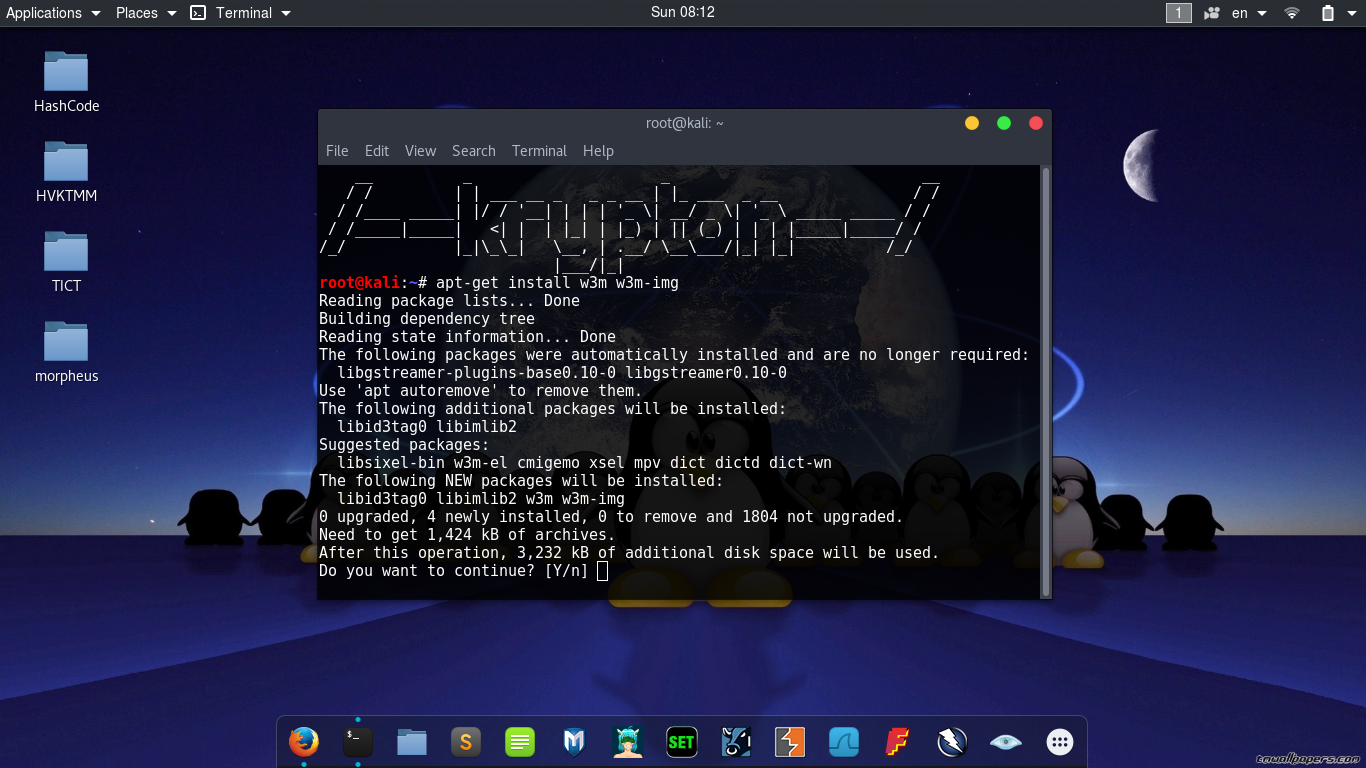Open the 'en' keyboard layout dropdown

coord(1249,13)
